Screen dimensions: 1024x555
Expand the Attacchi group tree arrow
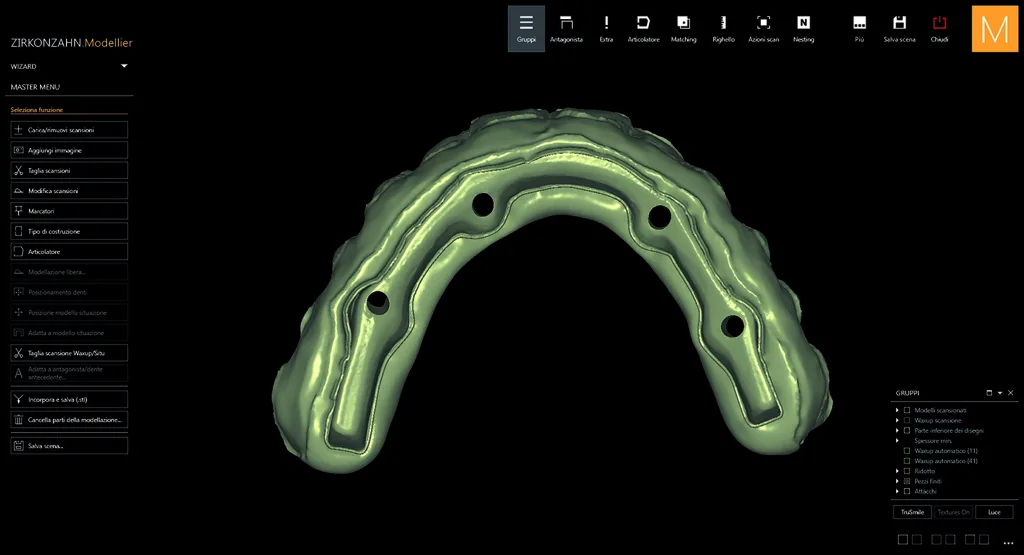pos(897,491)
